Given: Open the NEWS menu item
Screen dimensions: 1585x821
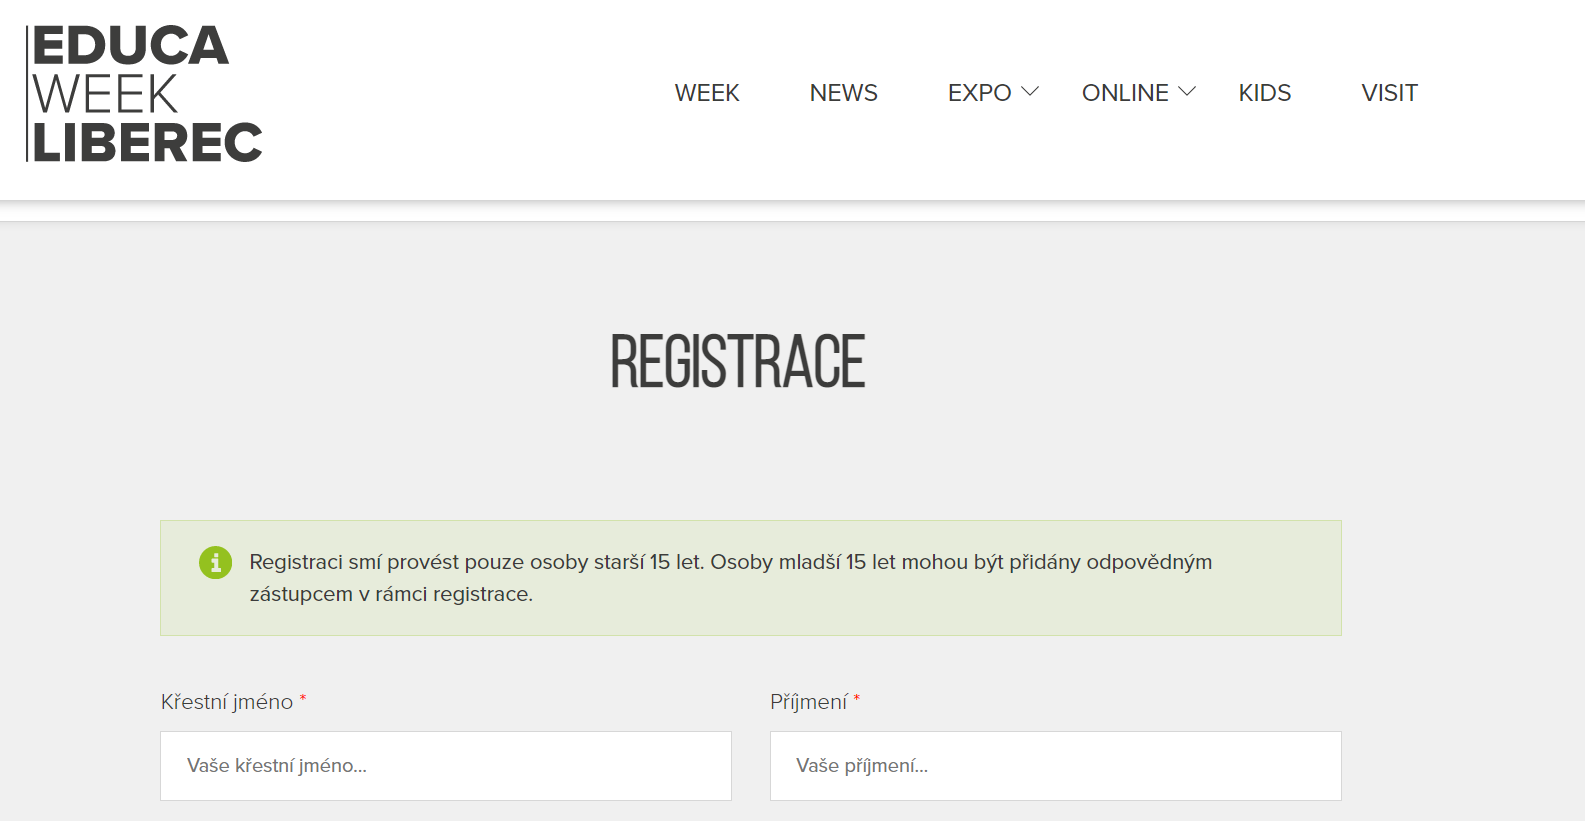Looking at the screenshot, I should point(844,93).
